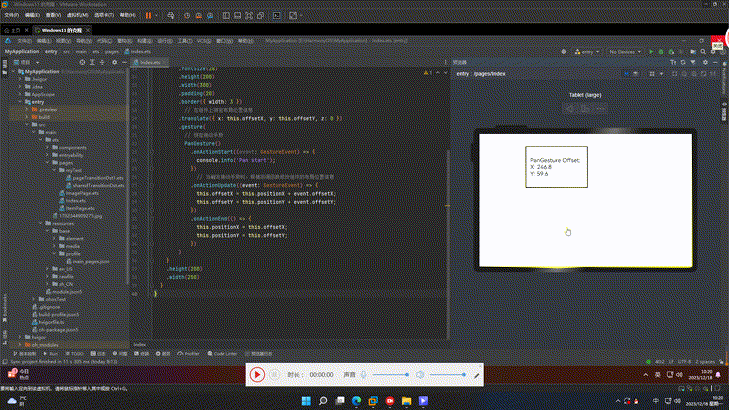This screenshot has height=410, width=729.
Task: Click the VMware unity mode icon
Action: pyautogui.click(x=260, y=15)
